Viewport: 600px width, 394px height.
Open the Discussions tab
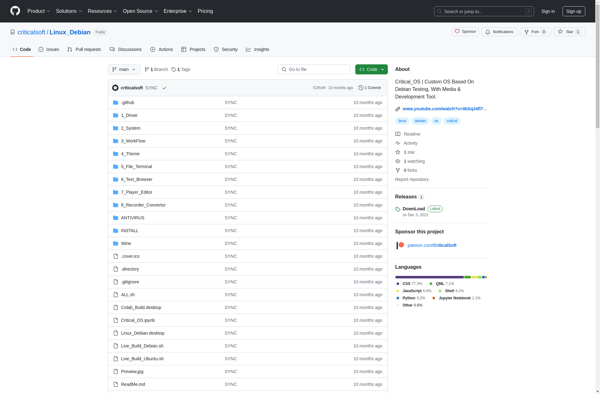[125, 49]
